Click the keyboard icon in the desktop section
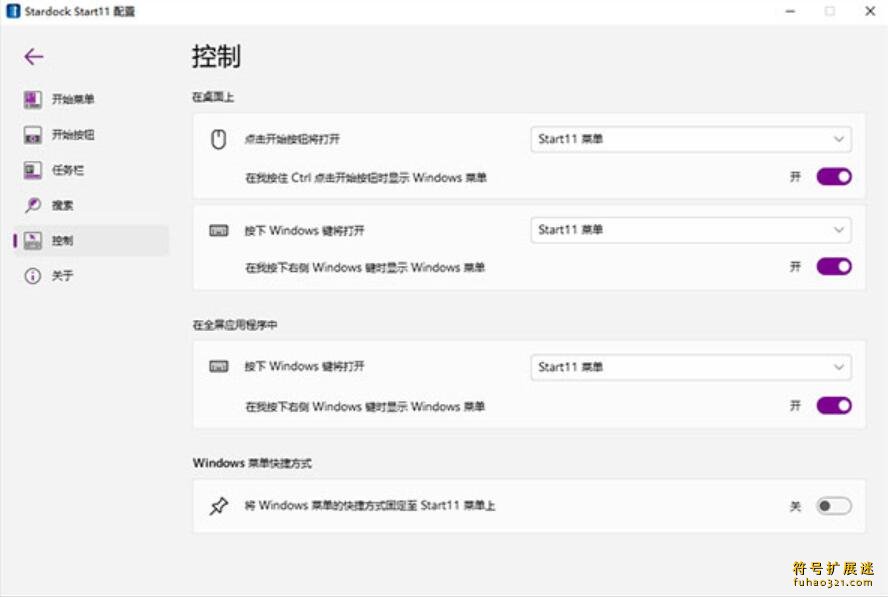 [219, 231]
